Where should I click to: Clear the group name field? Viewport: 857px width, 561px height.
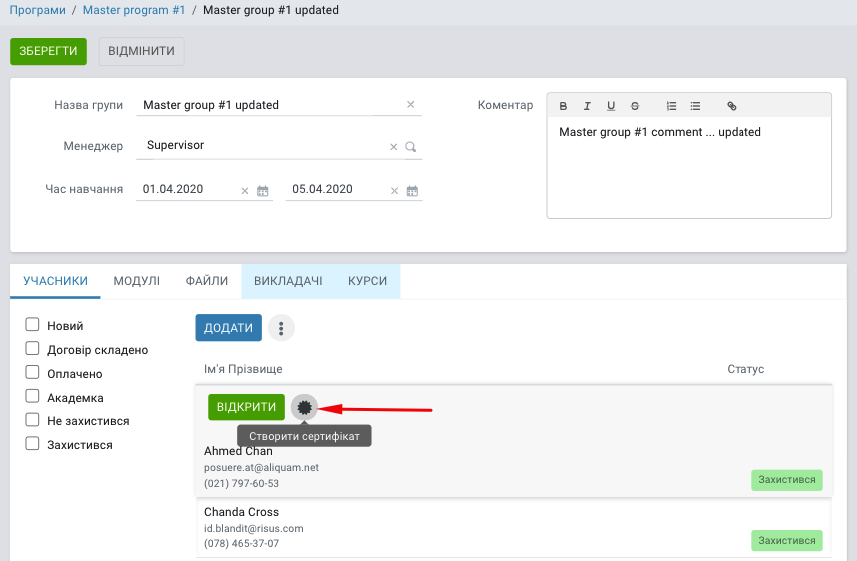[410, 104]
